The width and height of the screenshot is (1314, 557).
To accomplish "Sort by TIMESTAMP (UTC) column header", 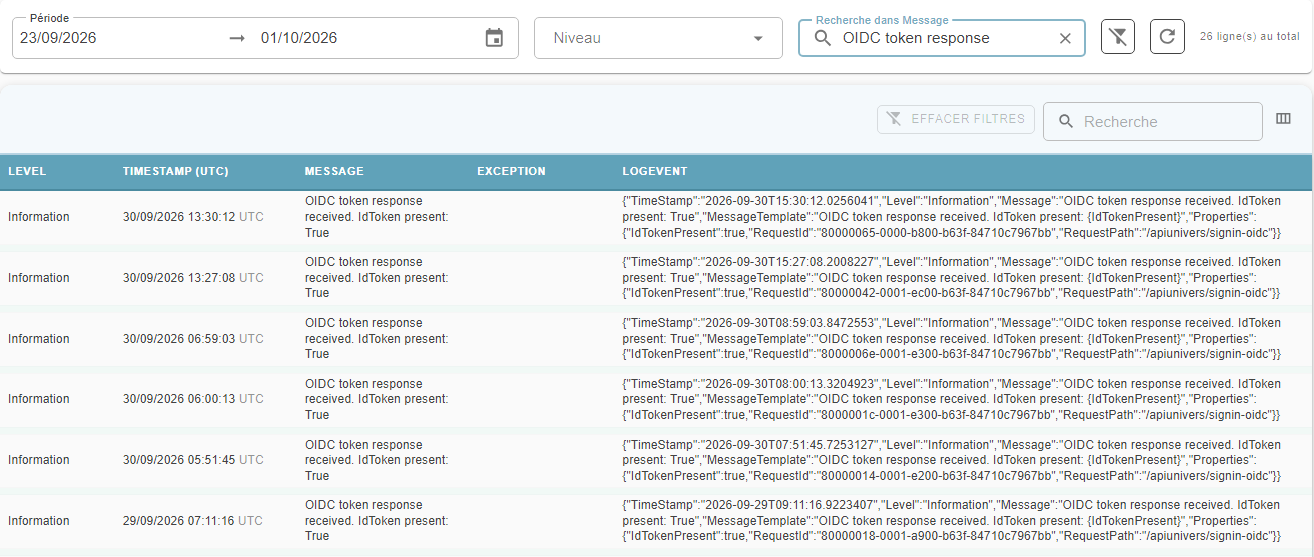I will click(176, 171).
